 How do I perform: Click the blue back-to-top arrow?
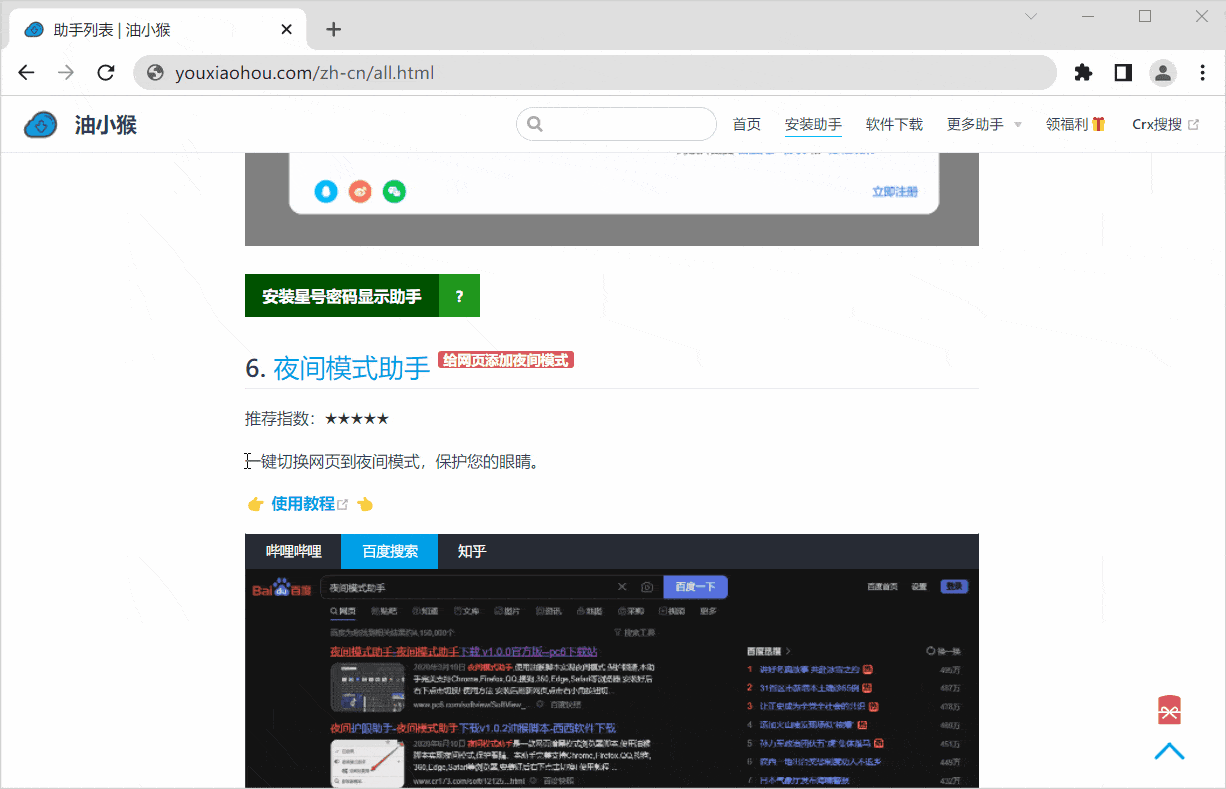pos(1170,751)
